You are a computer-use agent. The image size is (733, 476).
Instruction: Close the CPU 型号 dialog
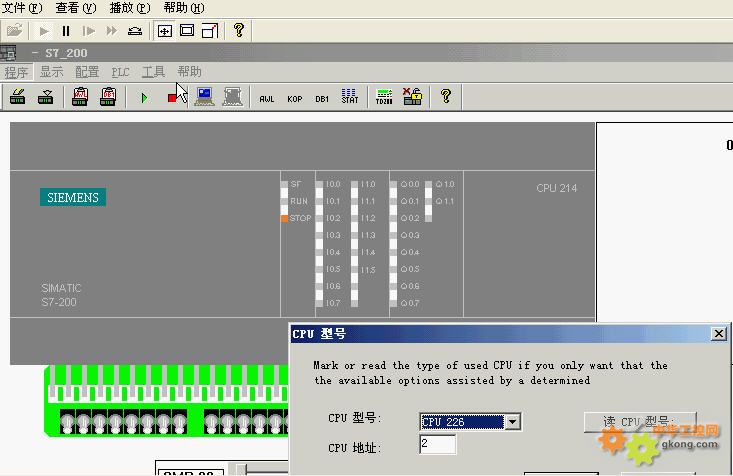(719, 333)
